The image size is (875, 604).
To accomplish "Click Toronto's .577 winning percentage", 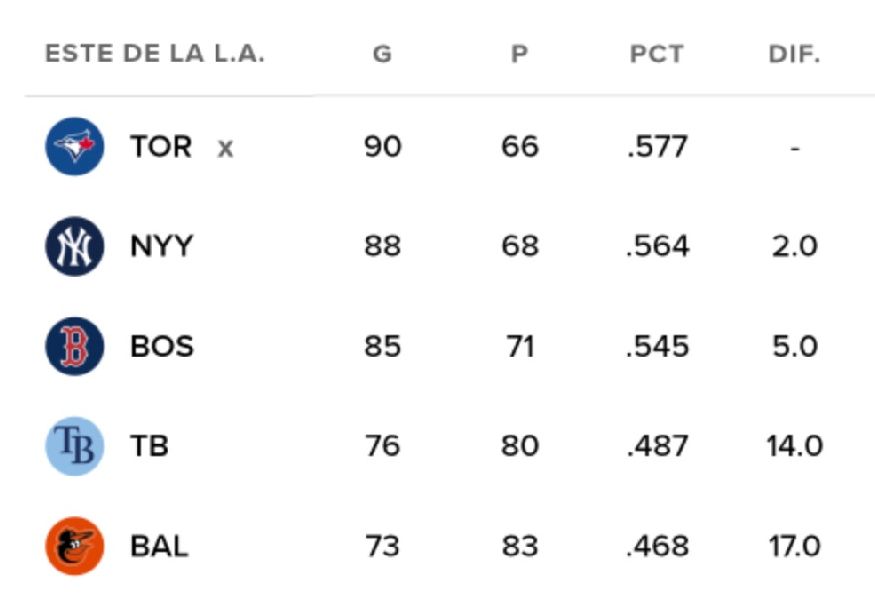I will tap(657, 147).
